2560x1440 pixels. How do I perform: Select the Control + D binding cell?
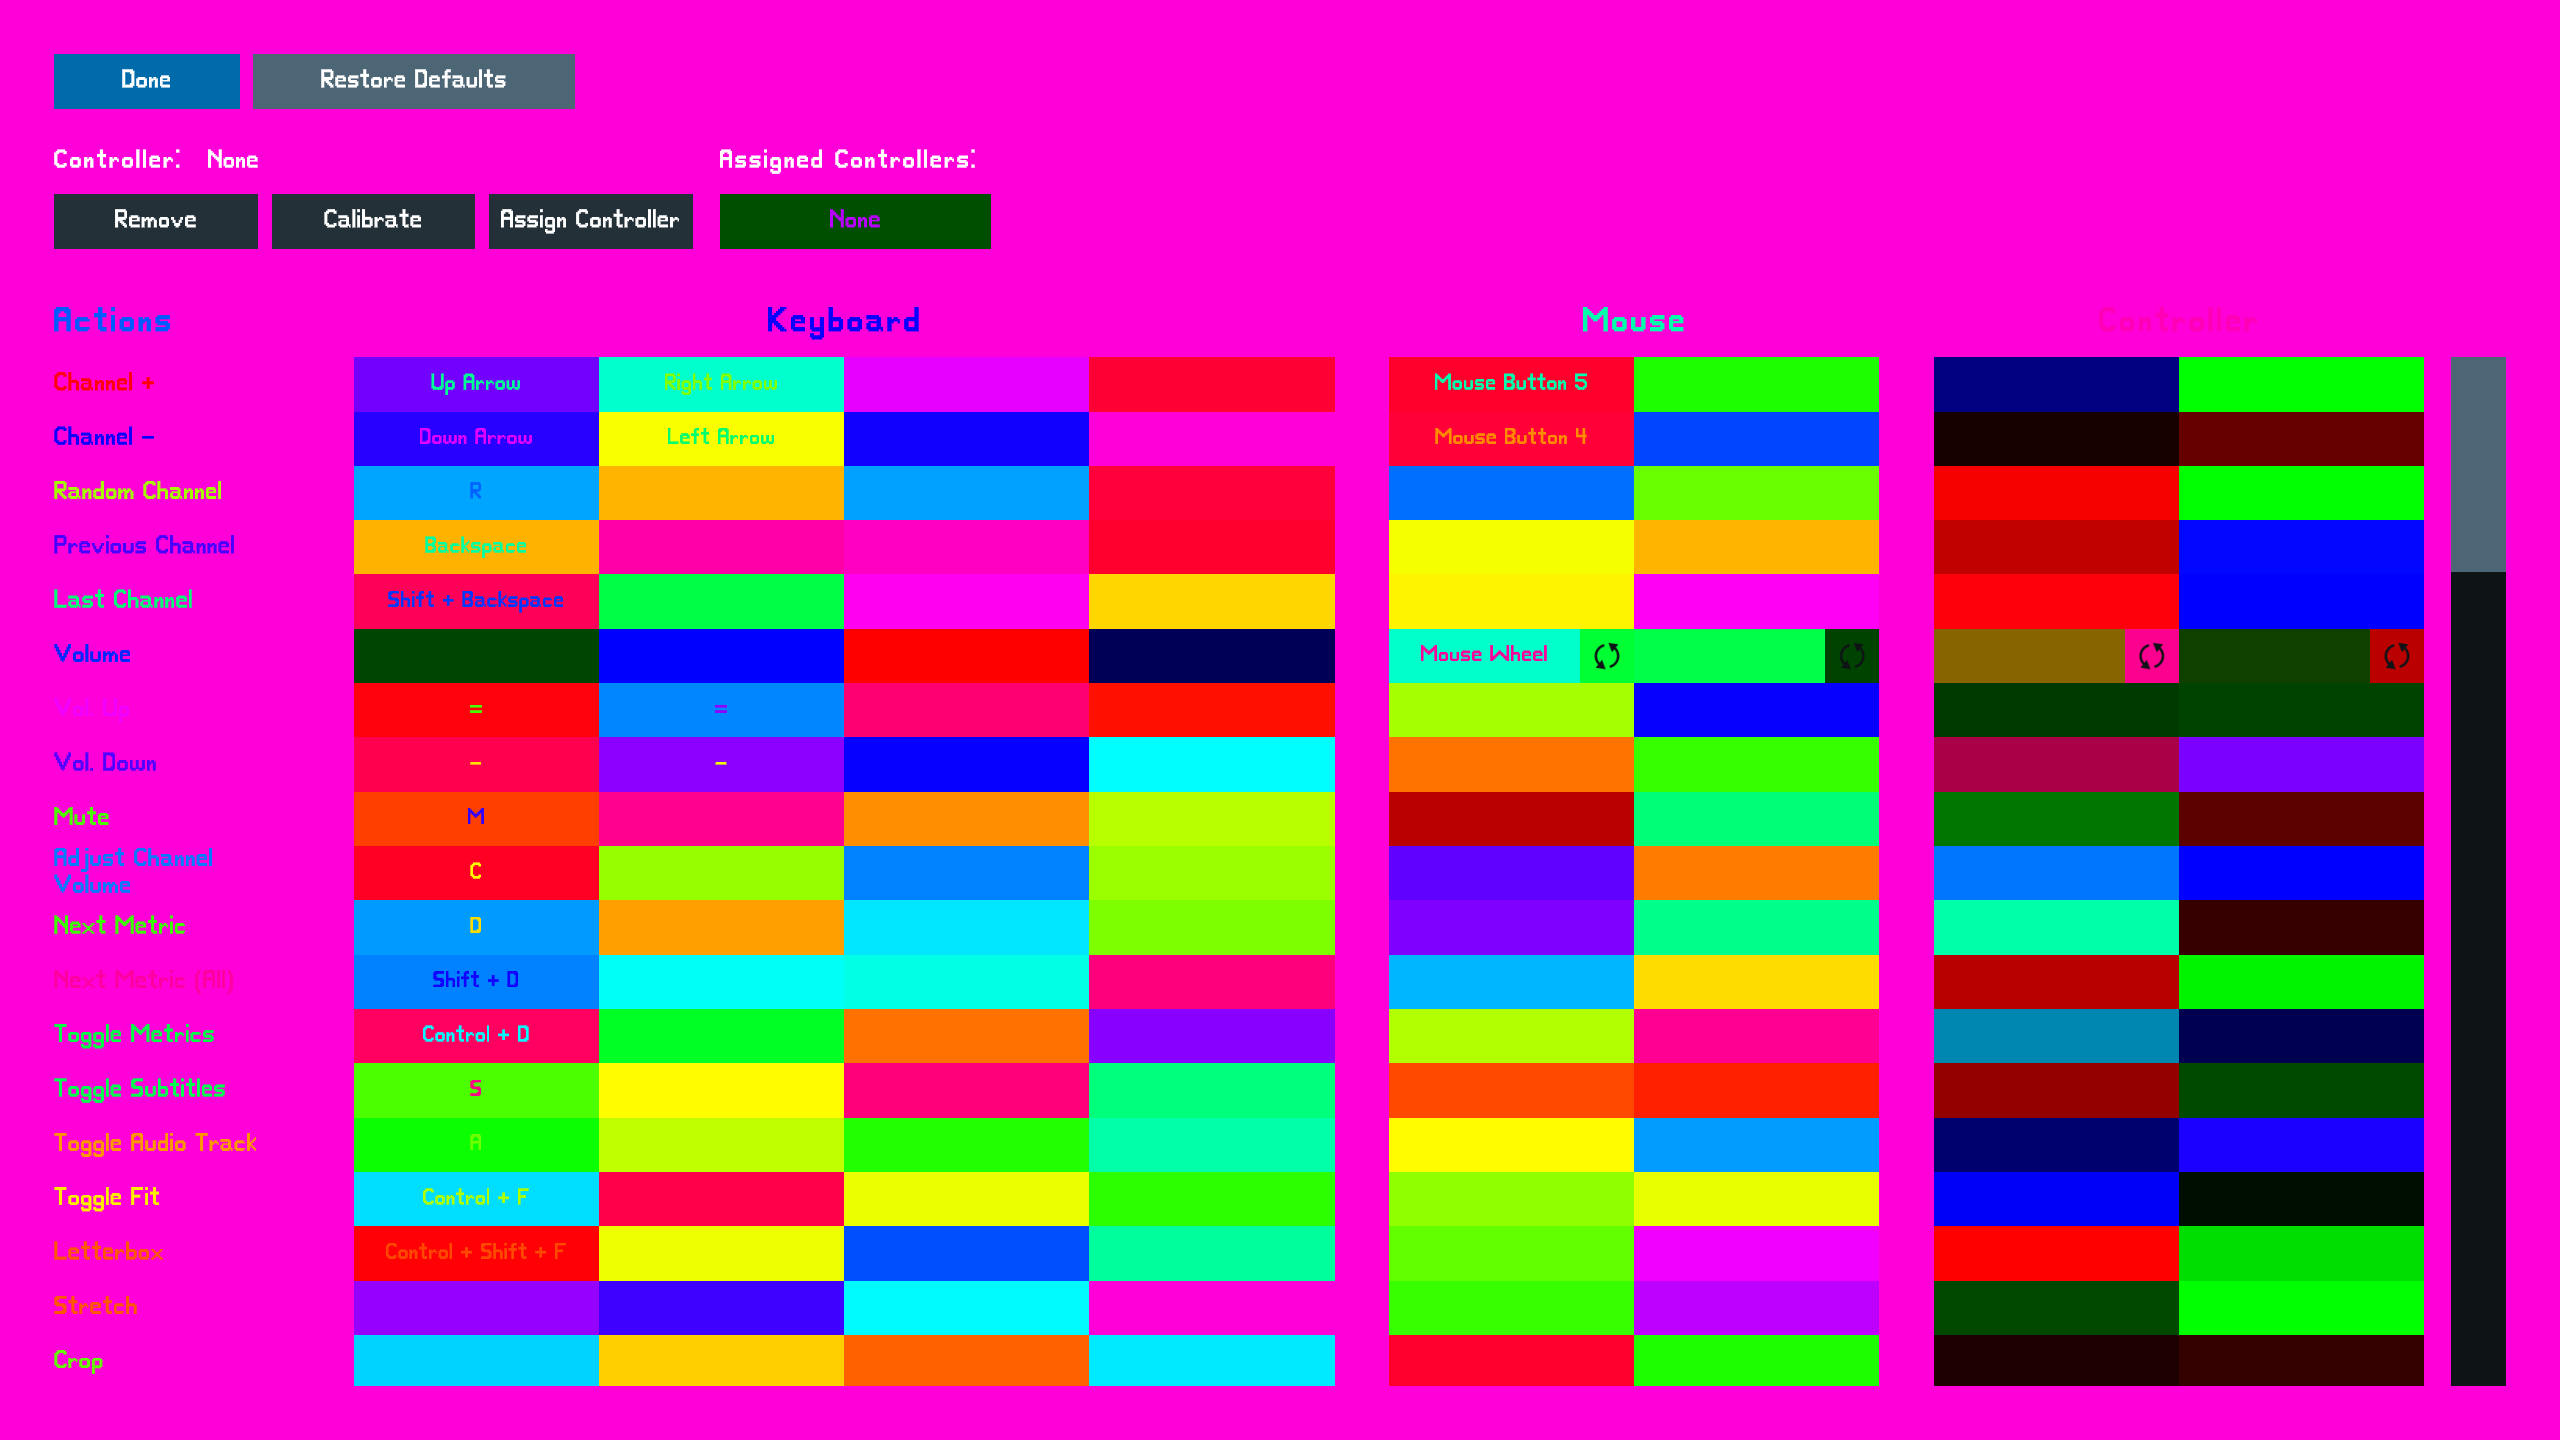476,1036
